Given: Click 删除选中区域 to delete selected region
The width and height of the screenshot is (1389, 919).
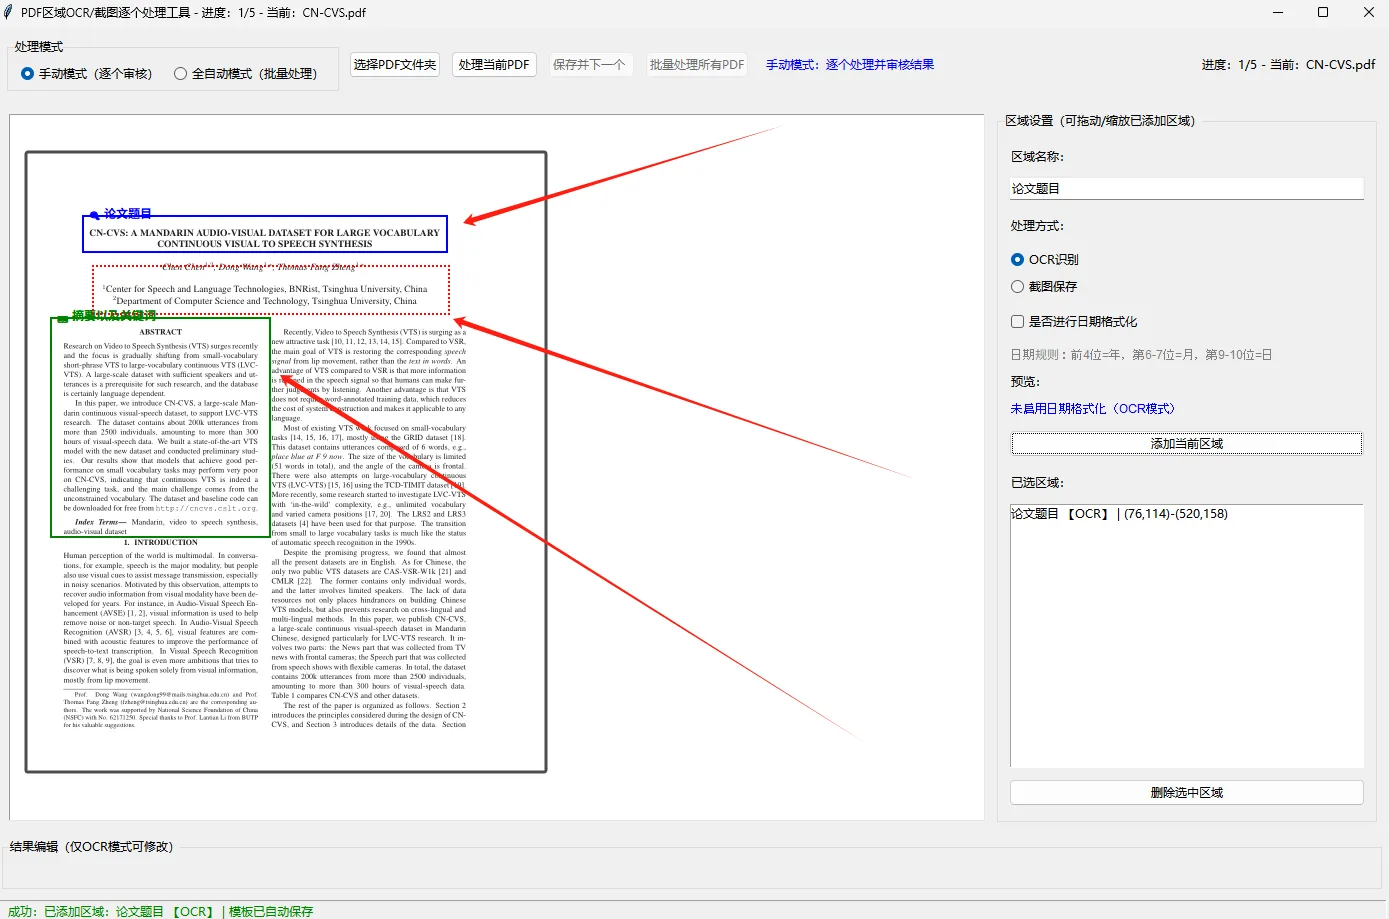Looking at the screenshot, I should click(x=1186, y=791).
